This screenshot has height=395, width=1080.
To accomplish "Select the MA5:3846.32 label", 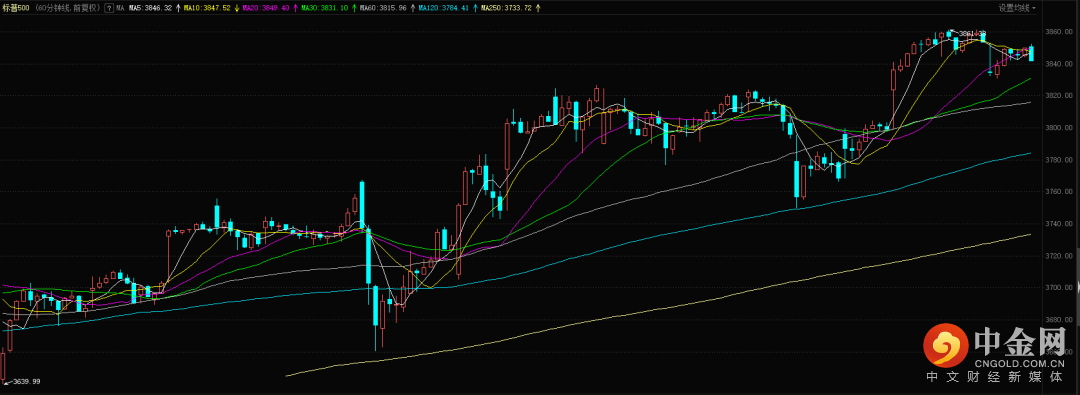I will (150, 8).
